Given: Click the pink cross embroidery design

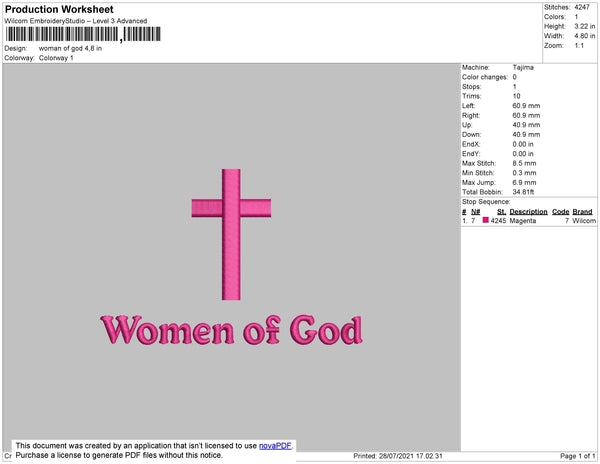Looking at the screenshot, I should pos(231,234).
